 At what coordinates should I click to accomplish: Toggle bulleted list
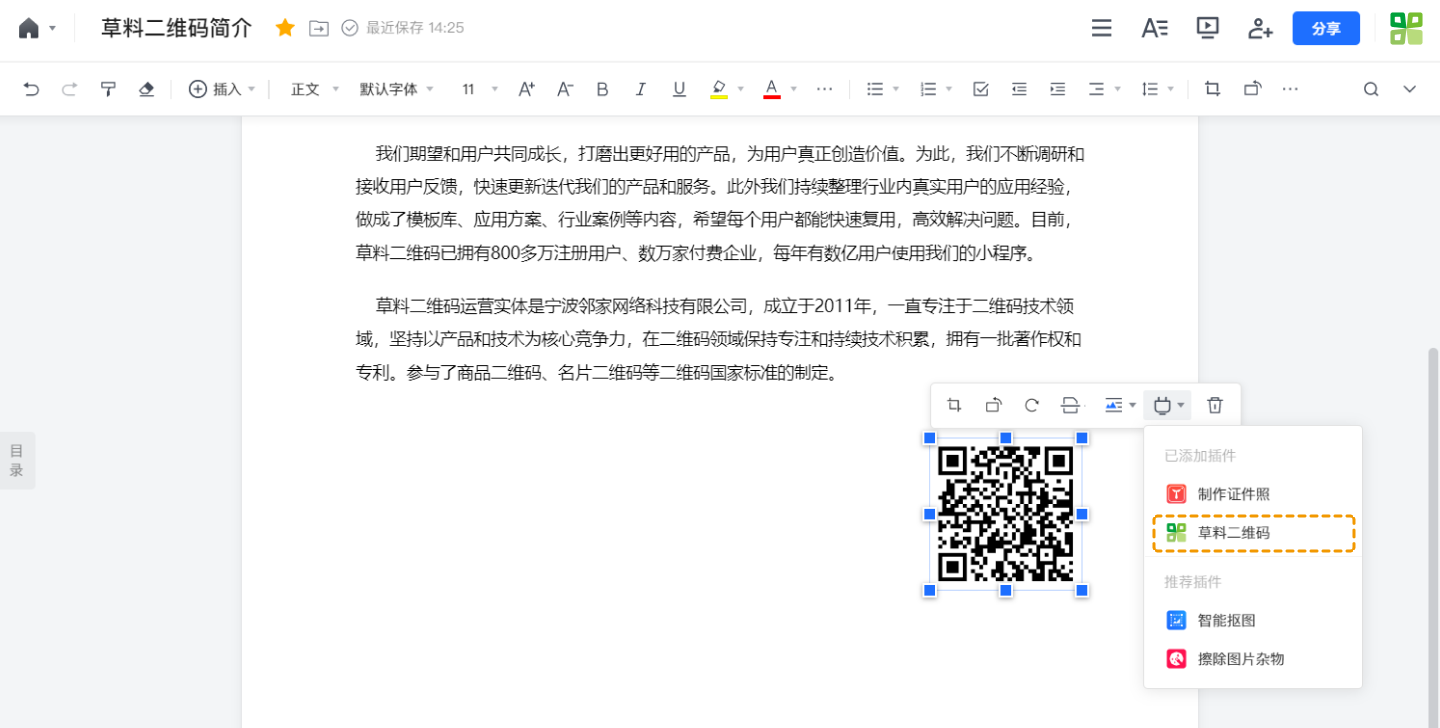(875, 89)
